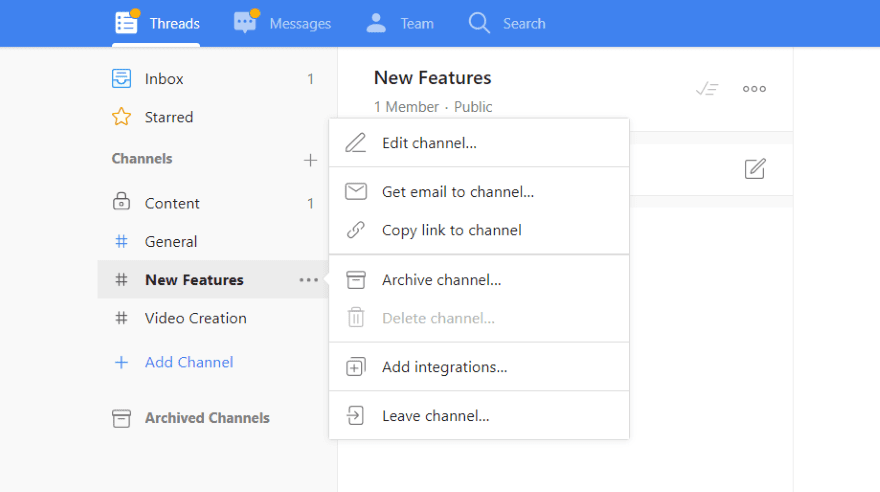Choose Get email to channel... option
This screenshot has height=492, width=880.
tap(458, 192)
